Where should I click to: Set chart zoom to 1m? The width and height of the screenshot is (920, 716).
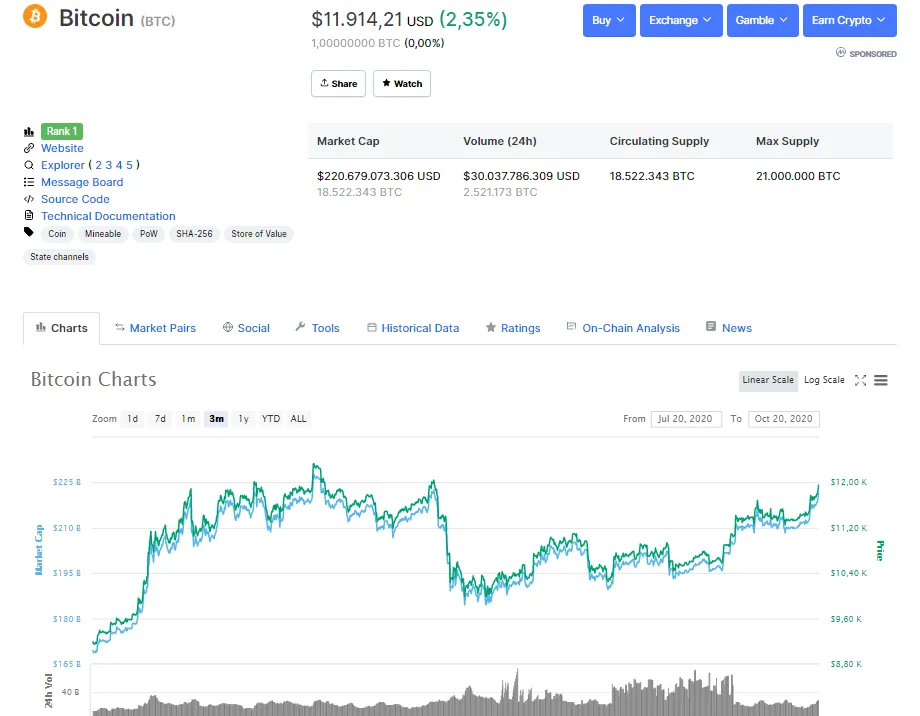click(188, 418)
